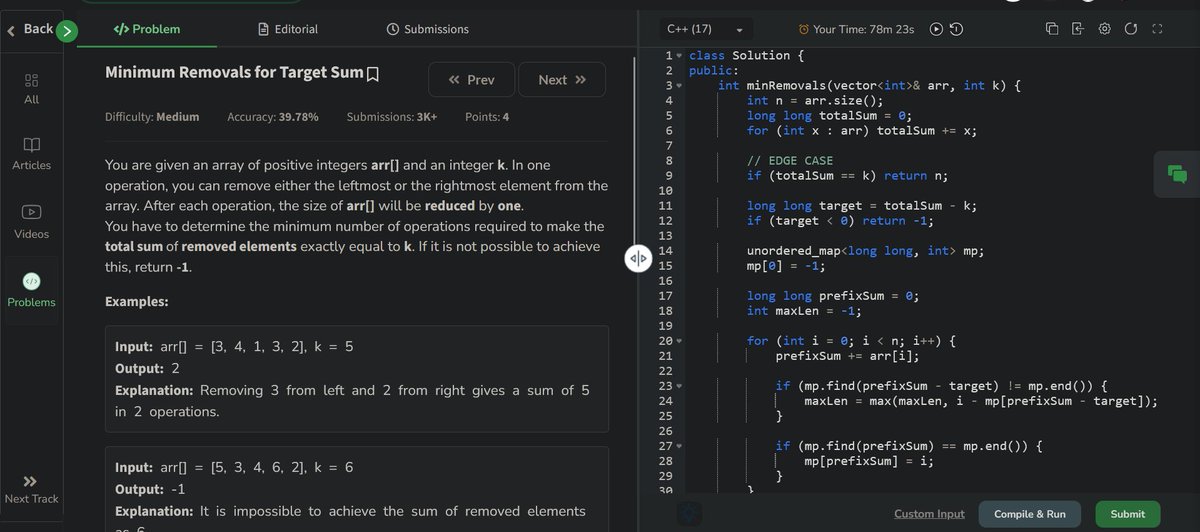The image size is (1200, 532).
Task: Click the mp[0] = -1 code line
Action: [785, 266]
